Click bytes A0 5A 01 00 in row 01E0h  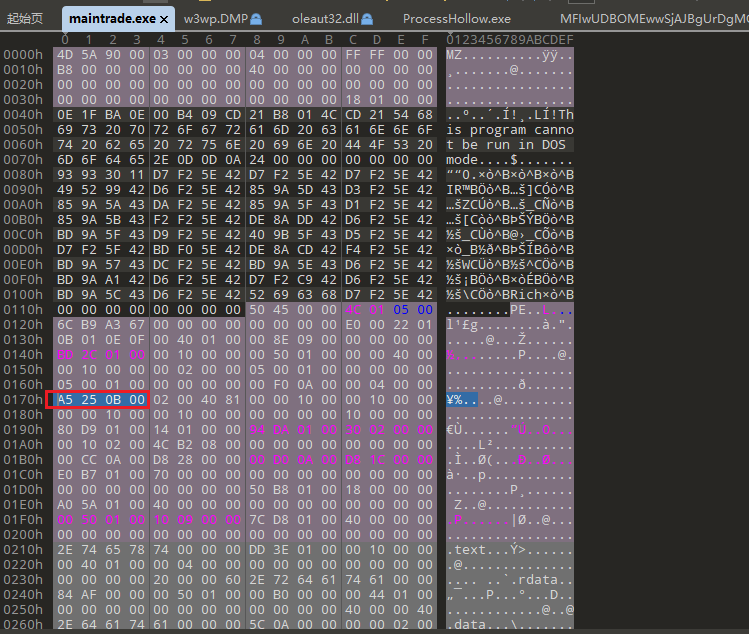point(101,505)
